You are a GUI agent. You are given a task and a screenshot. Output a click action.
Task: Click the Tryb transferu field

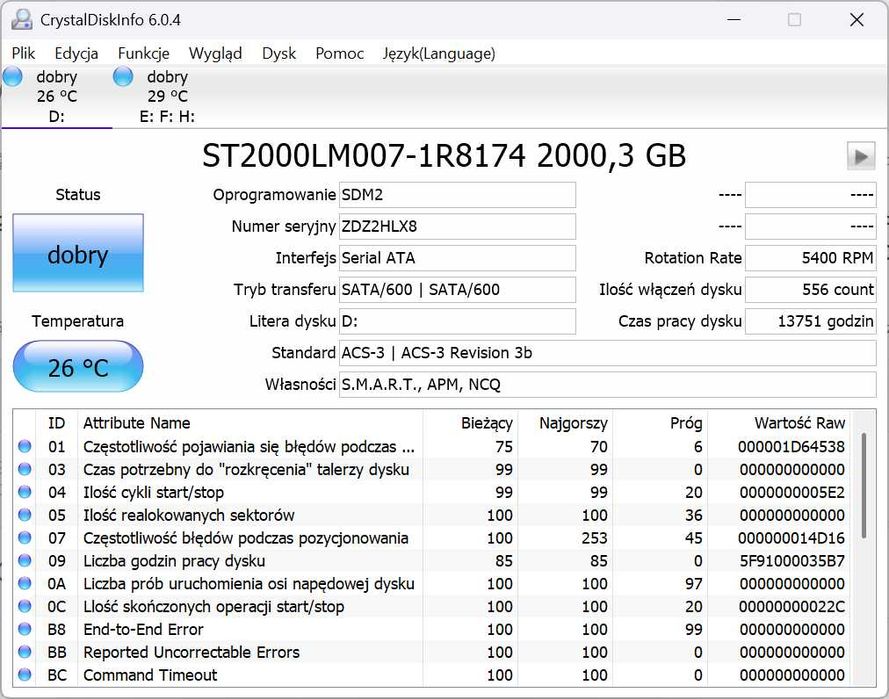(x=457, y=290)
